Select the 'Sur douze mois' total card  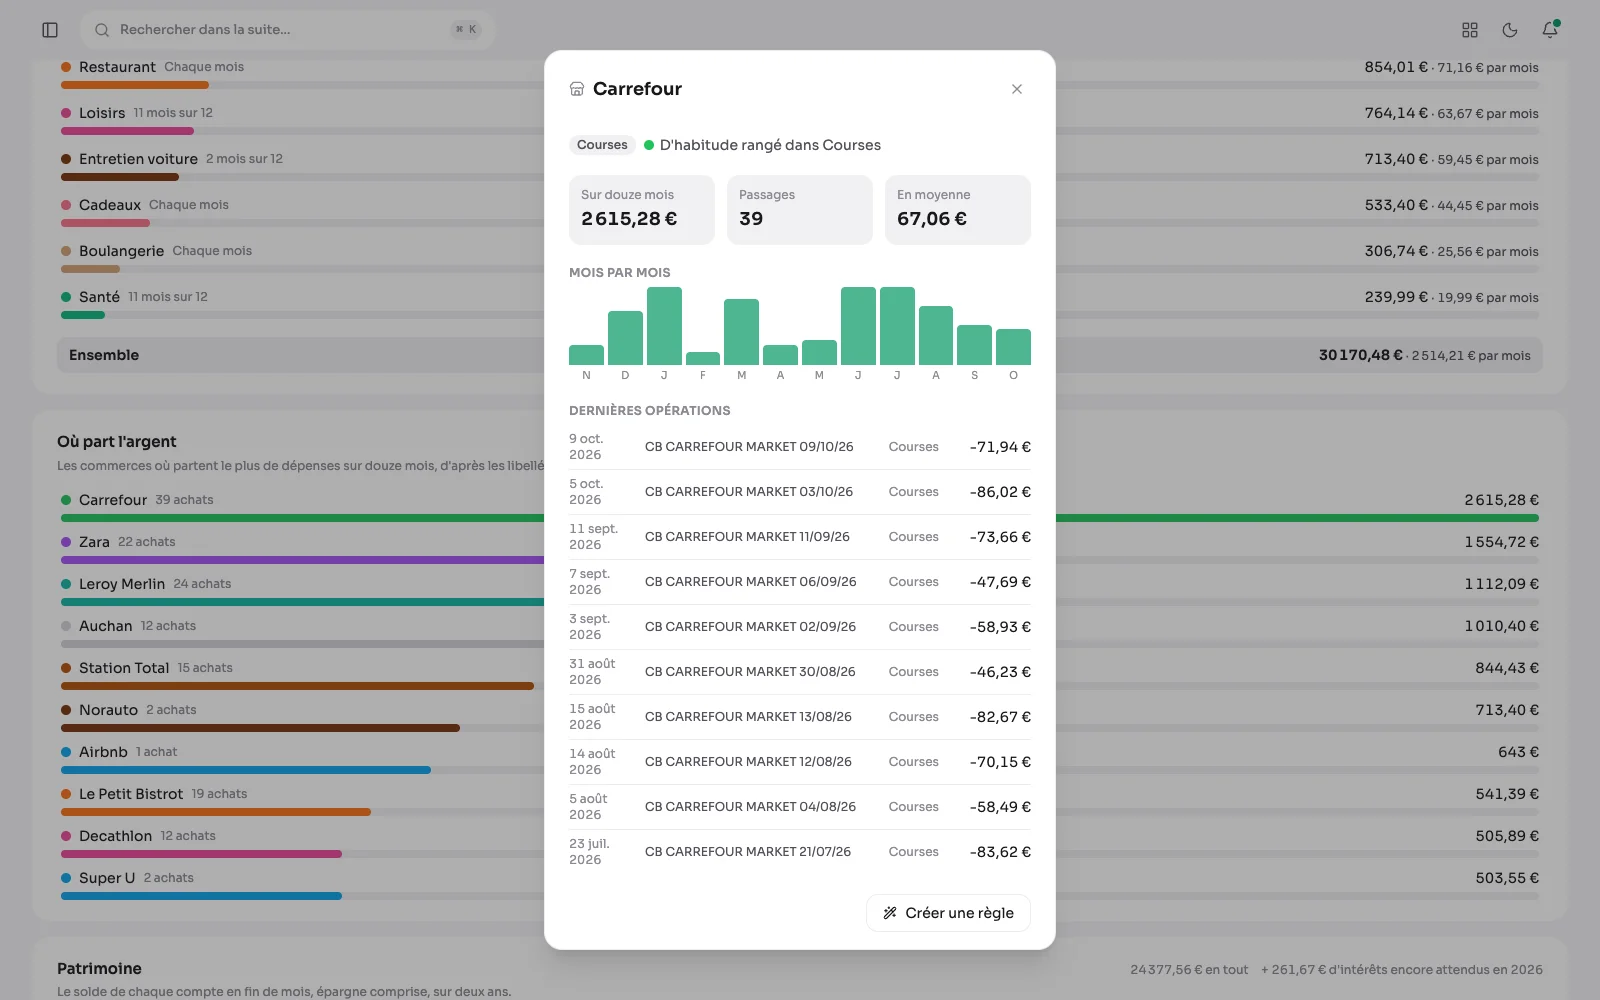point(642,210)
